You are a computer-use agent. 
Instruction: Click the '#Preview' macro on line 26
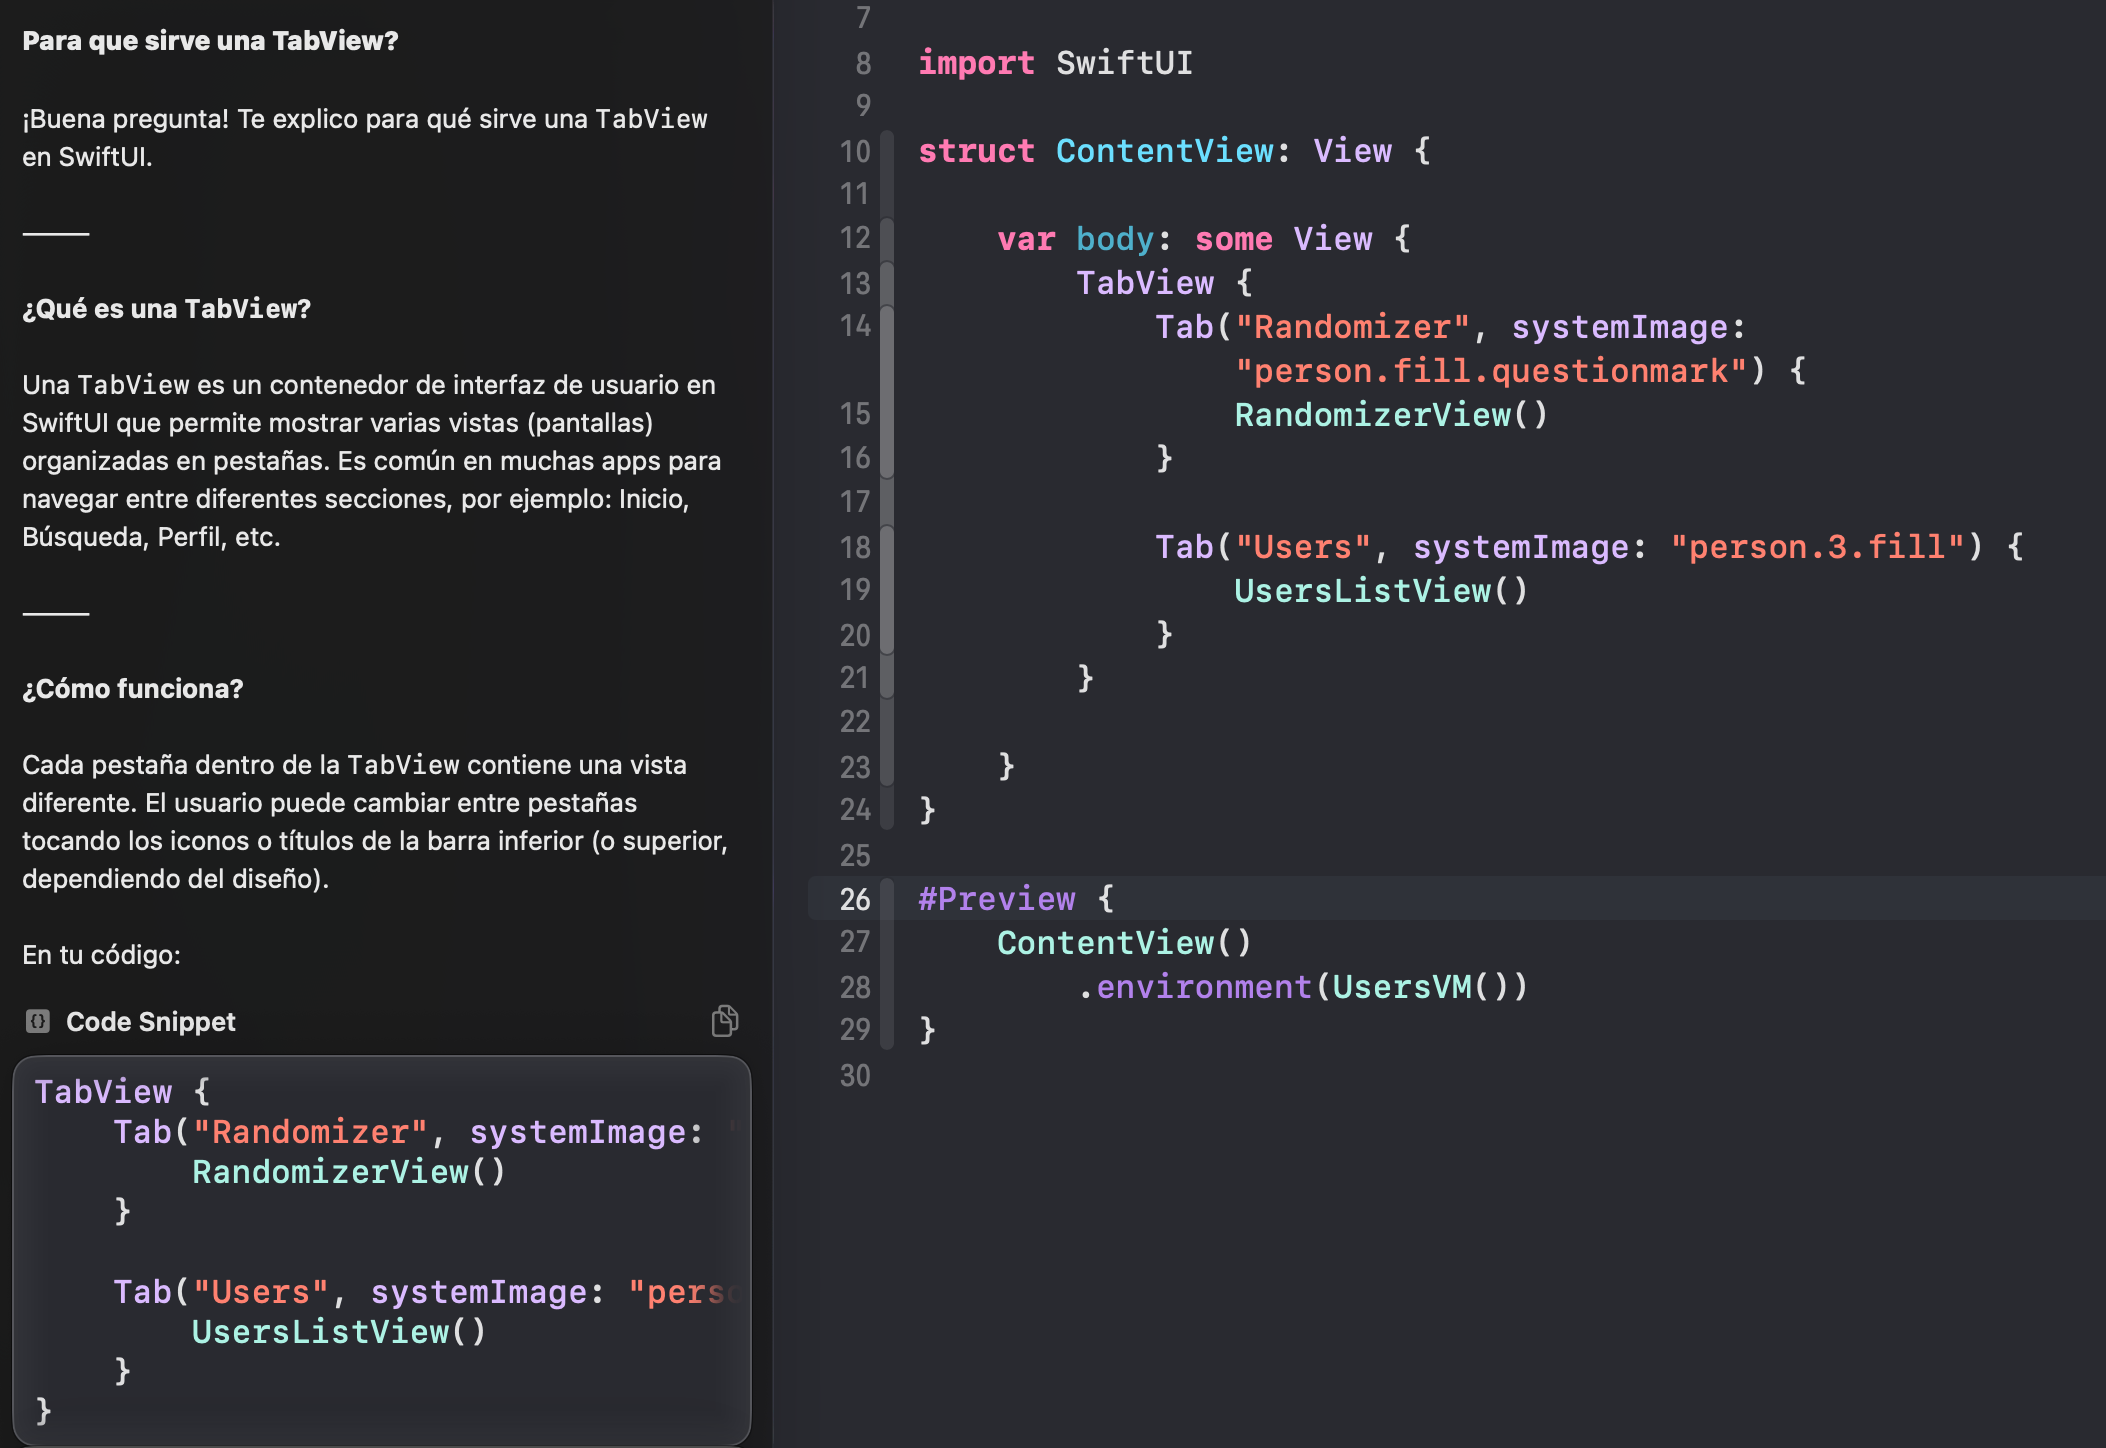[996, 899]
